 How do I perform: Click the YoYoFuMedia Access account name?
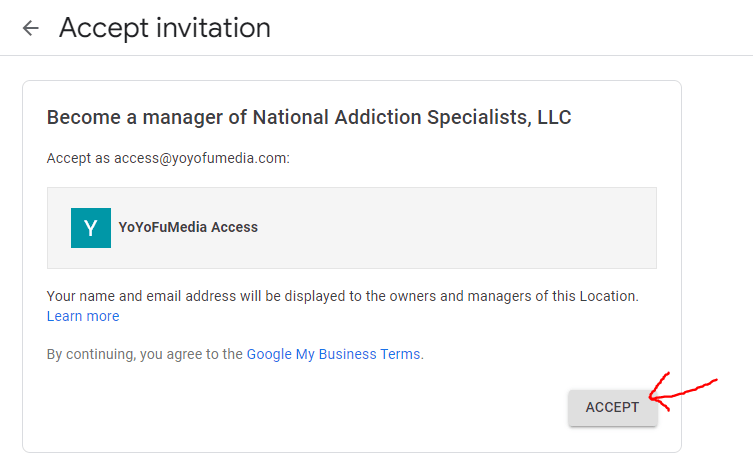click(188, 227)
